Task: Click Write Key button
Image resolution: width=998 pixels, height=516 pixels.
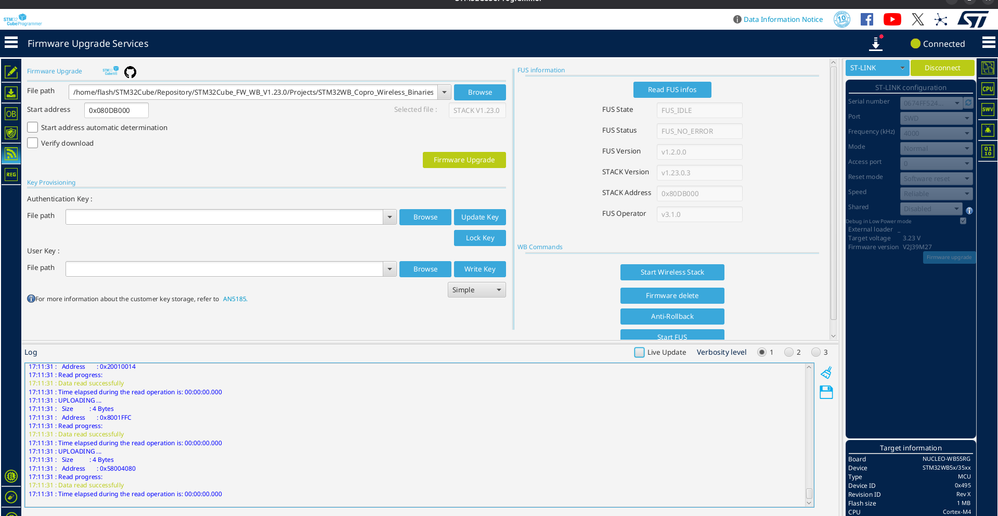Action: [x=480, y=269]
